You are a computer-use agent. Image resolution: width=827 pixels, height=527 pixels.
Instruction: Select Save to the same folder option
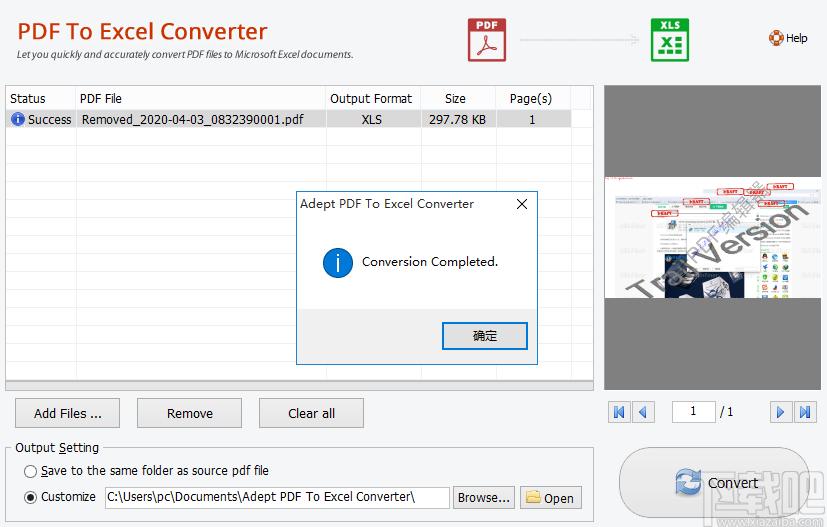click(31, 471)
